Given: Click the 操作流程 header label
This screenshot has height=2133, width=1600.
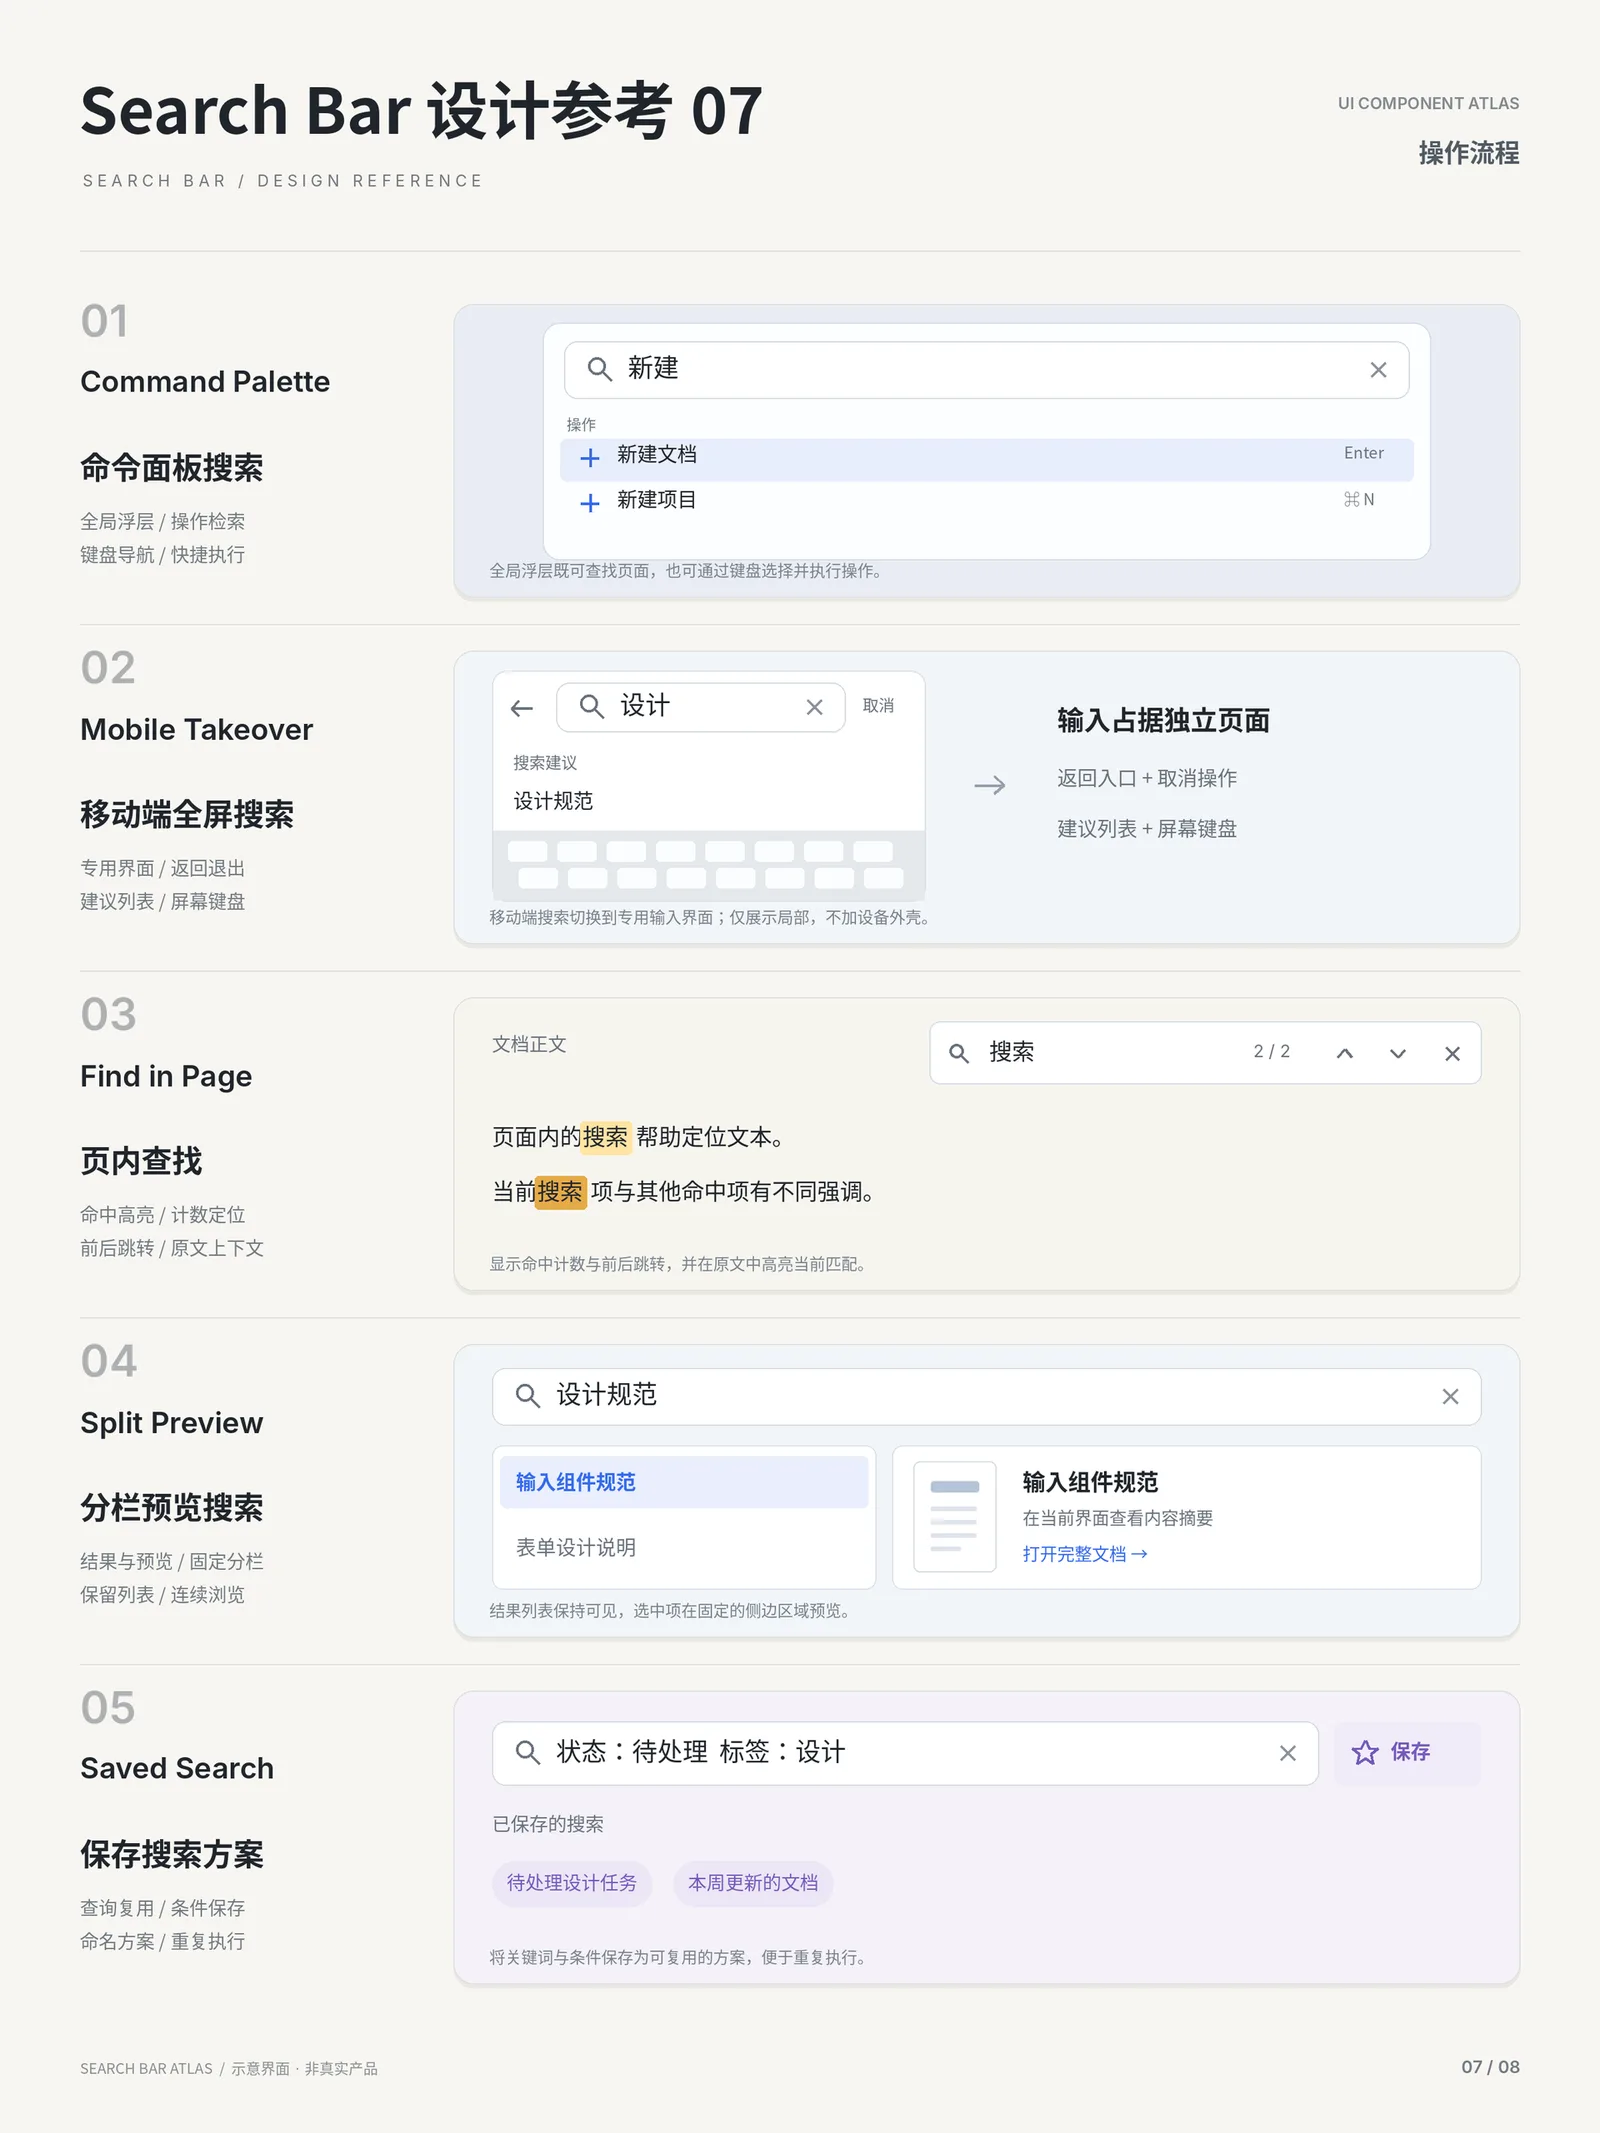Looking at the screenshot, I should (1469, 153).
